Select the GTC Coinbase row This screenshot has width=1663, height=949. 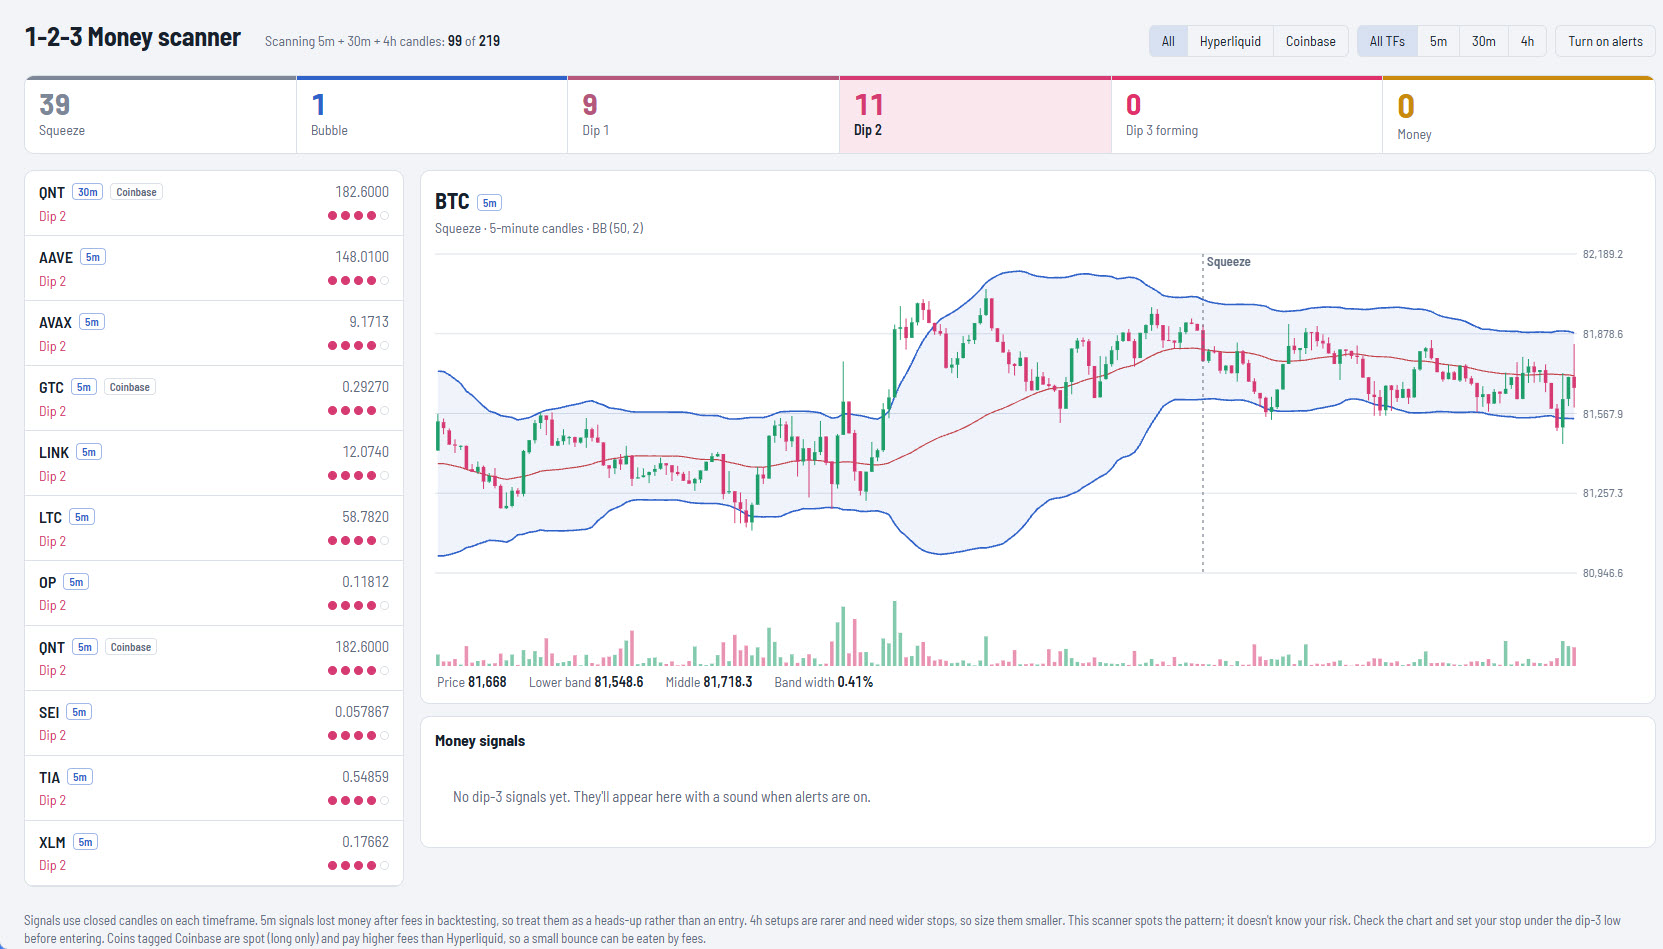[214, 398]
